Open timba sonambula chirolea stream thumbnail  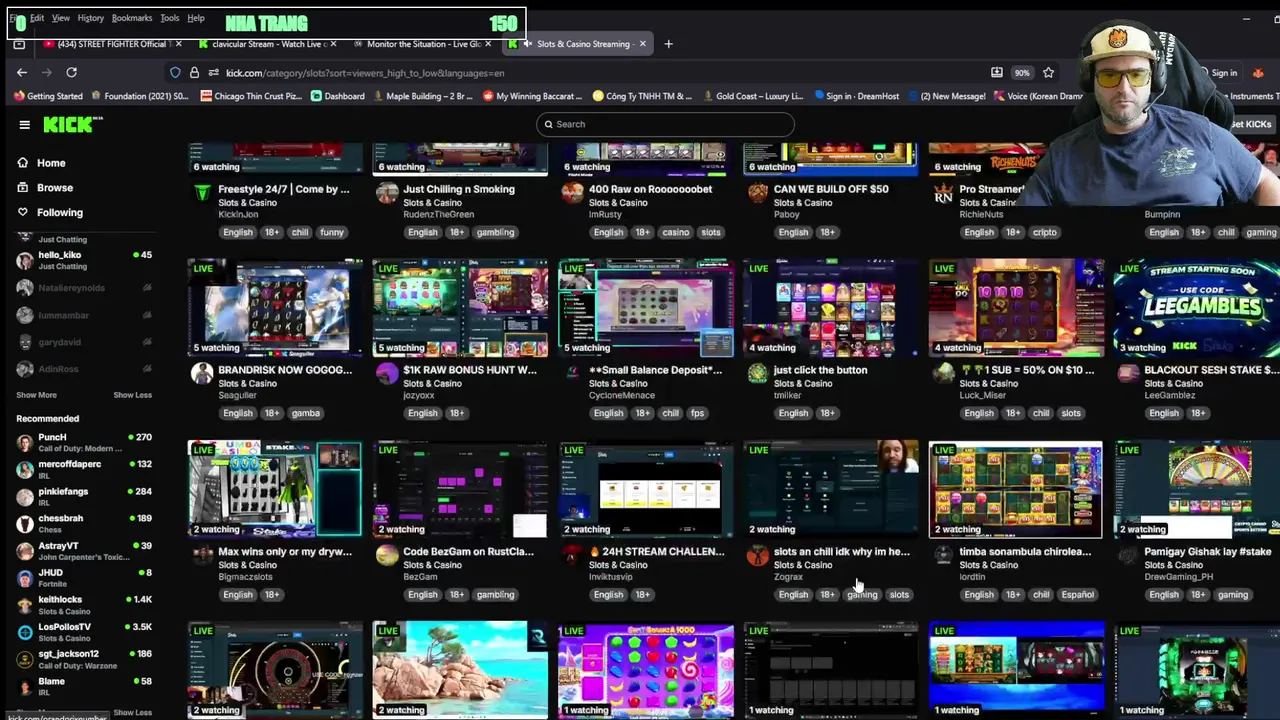[x=1015, y=489]
